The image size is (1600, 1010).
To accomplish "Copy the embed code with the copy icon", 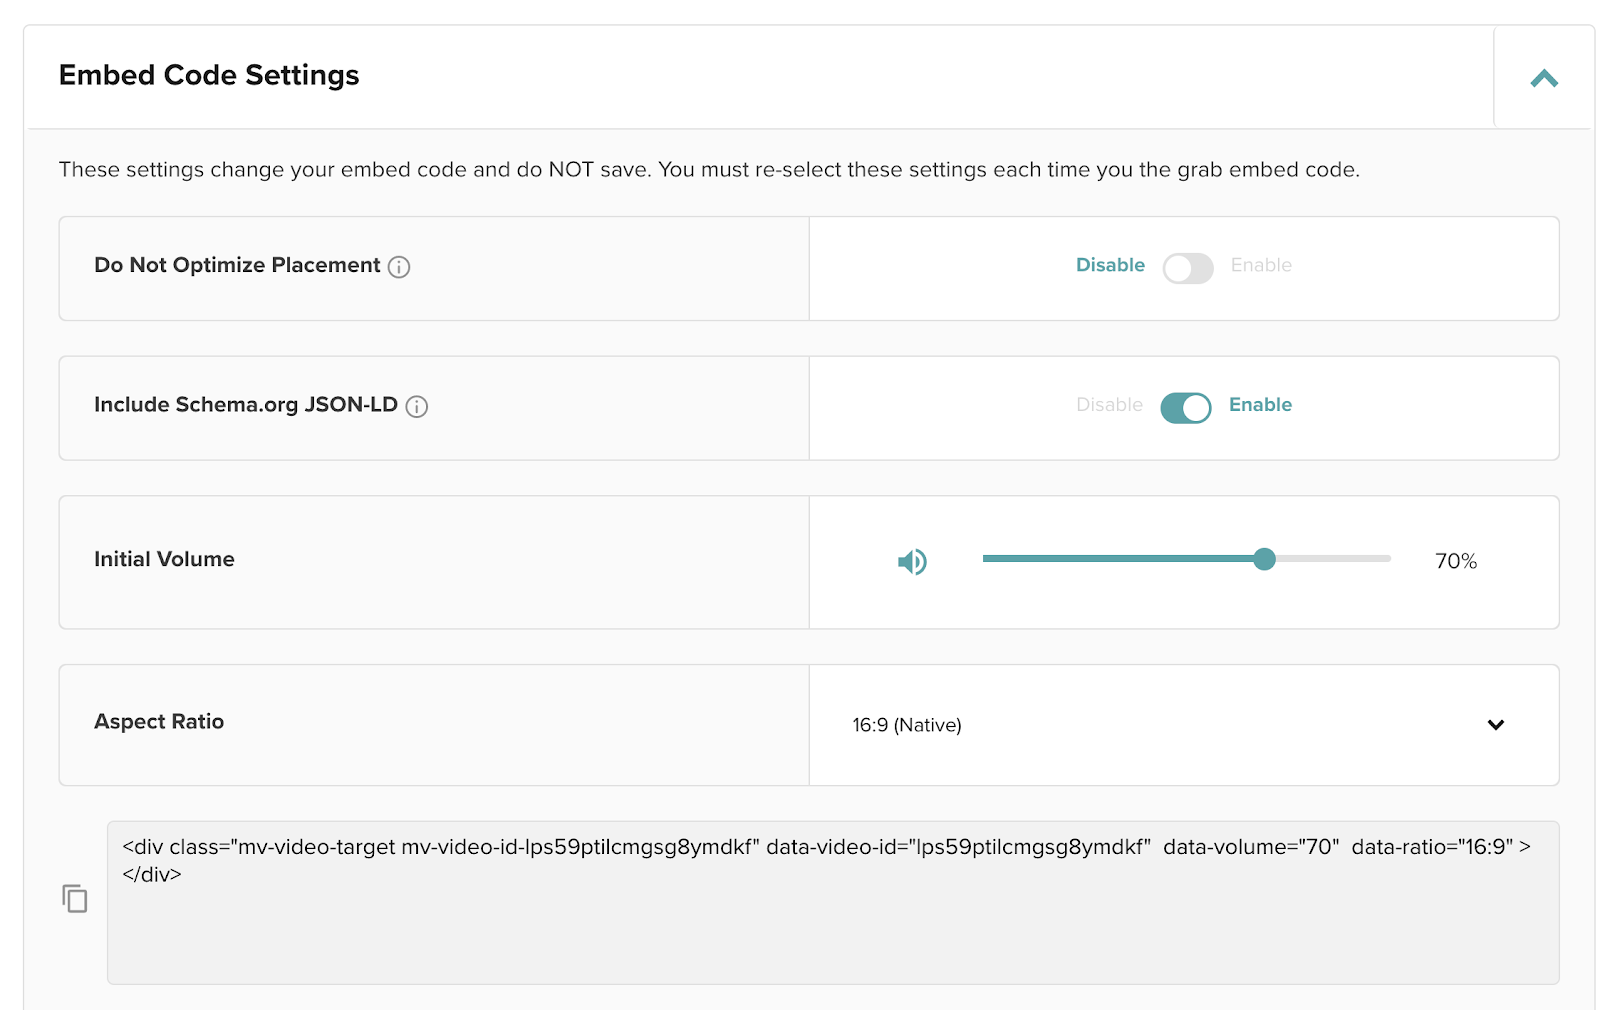I will 75,899.
